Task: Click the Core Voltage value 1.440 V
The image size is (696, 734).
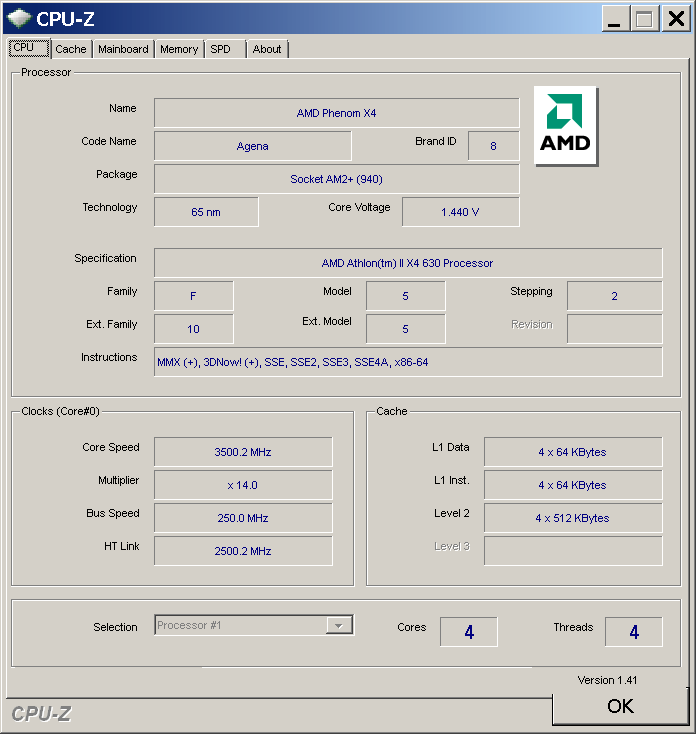Action: tap(461, 212)
